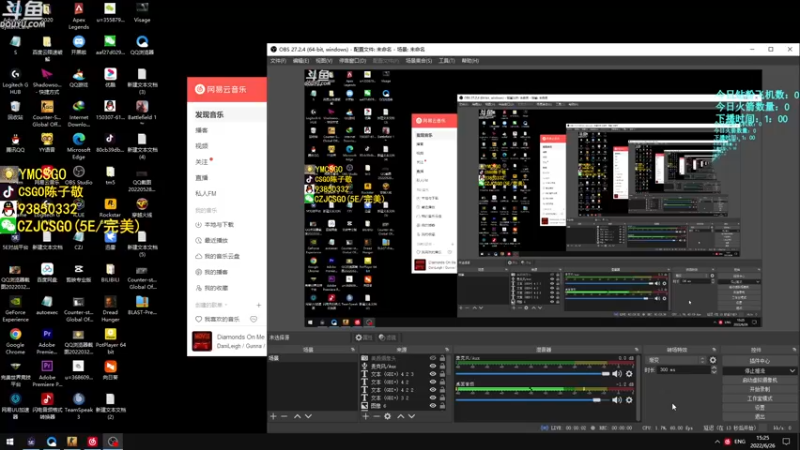Select Battlefield 1 desktop icon

(142, 113)
